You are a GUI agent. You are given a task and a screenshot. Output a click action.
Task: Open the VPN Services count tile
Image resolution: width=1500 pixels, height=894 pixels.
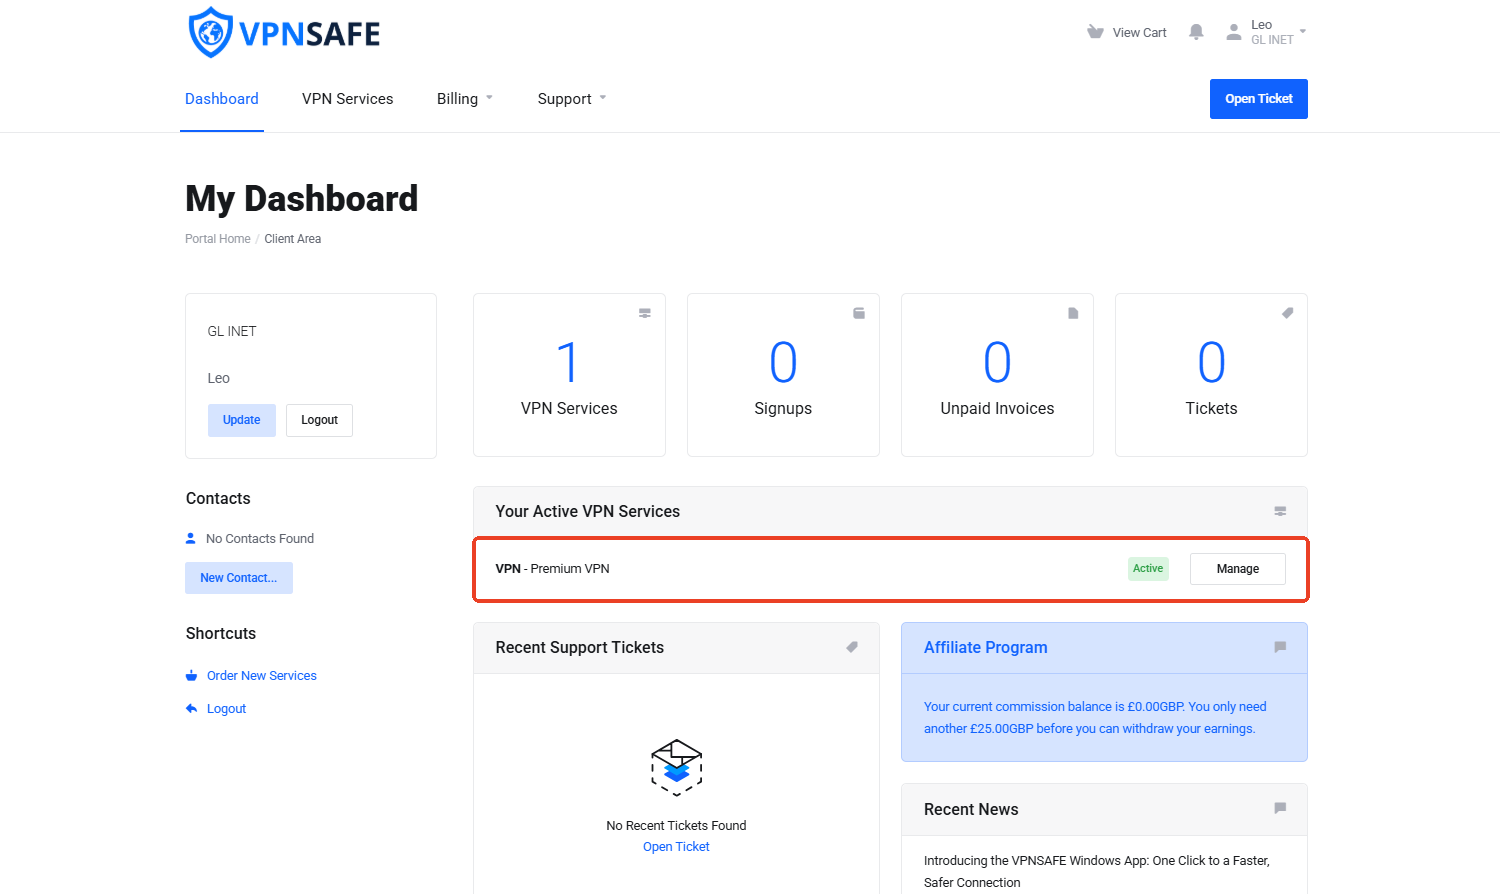coord(569,375)
